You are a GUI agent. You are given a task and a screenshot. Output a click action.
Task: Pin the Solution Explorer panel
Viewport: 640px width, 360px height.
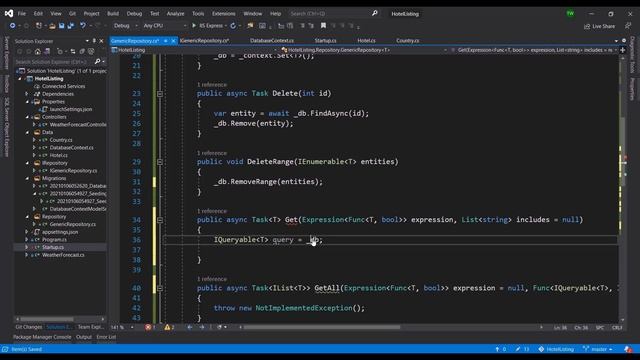[94, 41]
